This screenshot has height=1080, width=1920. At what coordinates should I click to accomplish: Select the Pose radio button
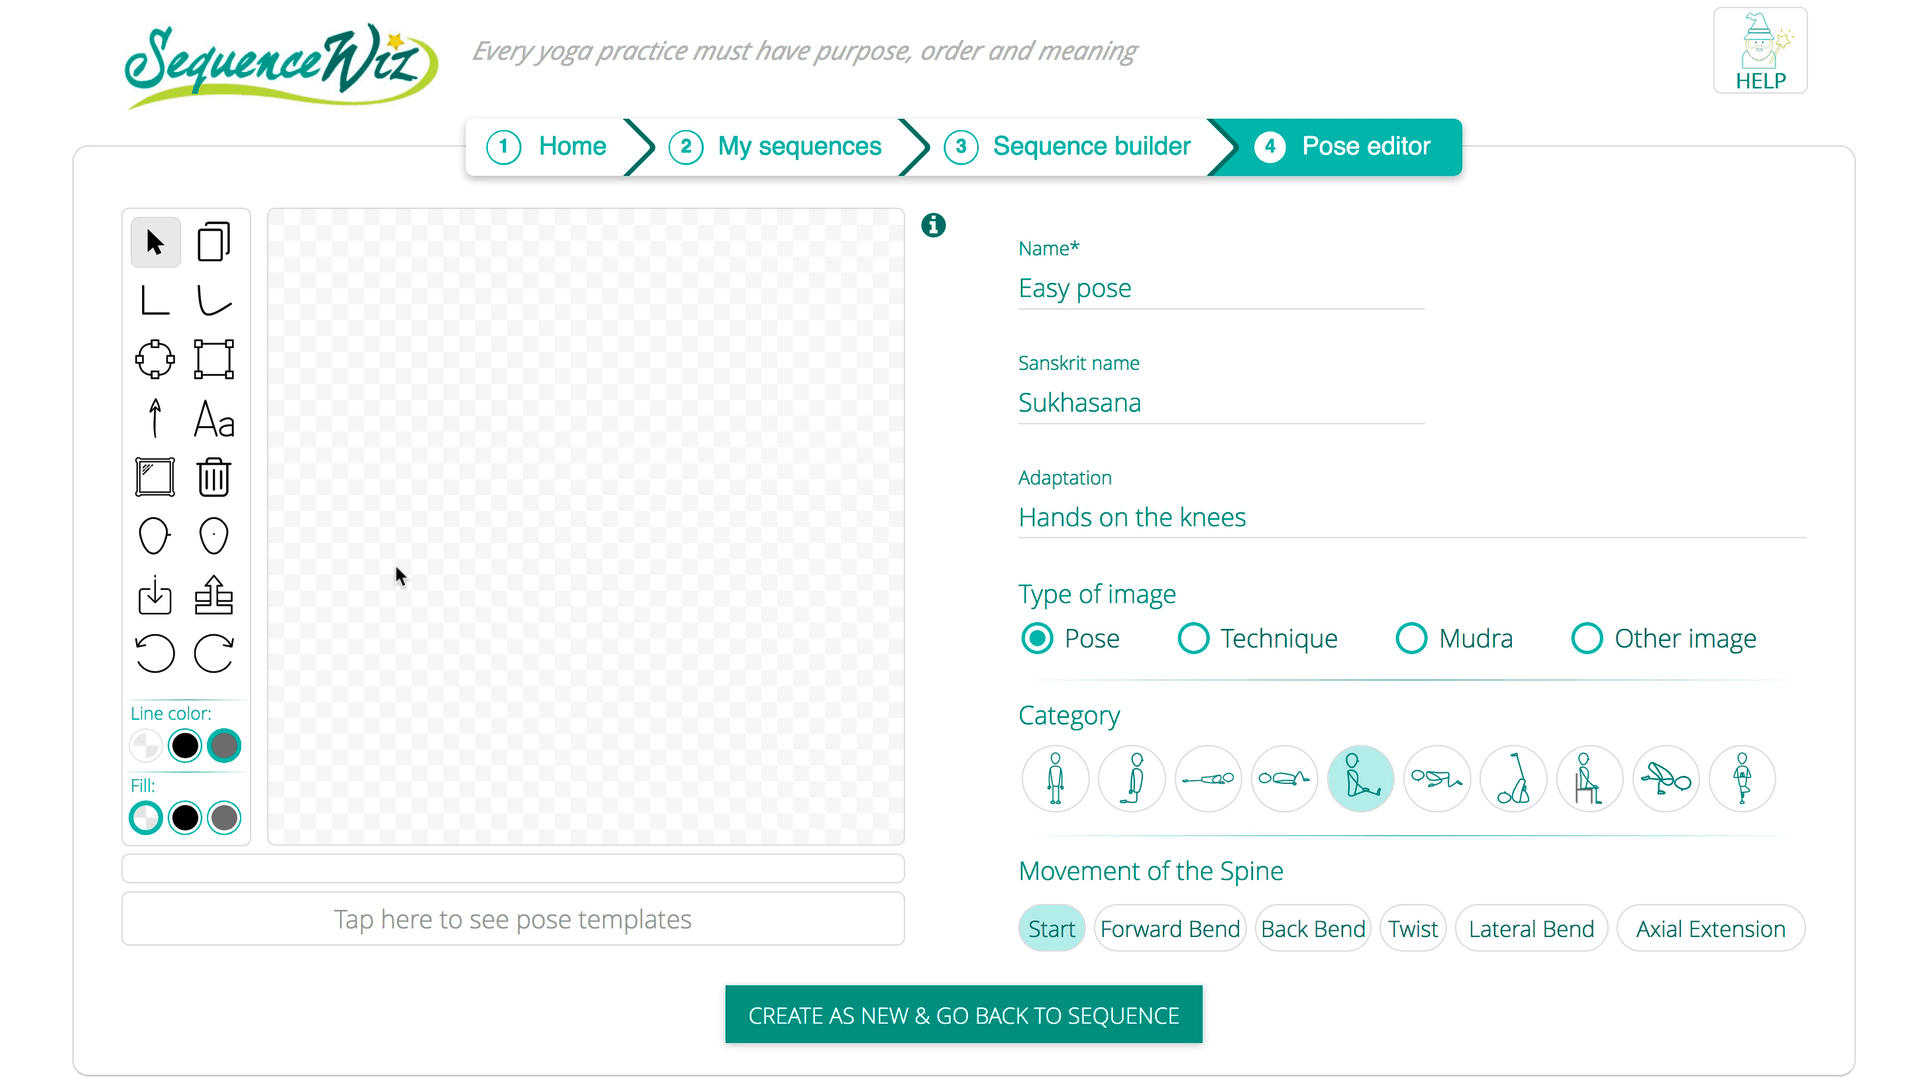pyautogui.click(x=1036, y=638)
